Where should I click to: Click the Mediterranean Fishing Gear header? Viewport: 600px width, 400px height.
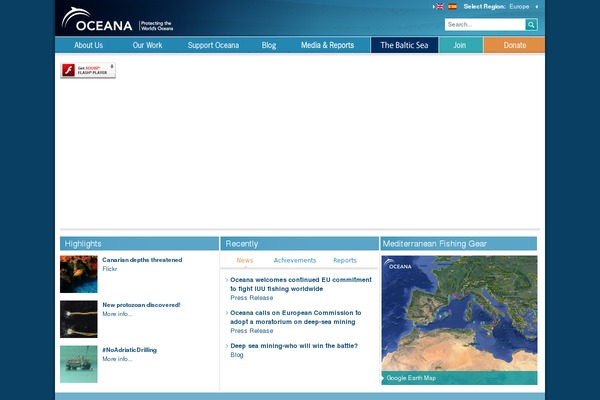click(459, 244)
